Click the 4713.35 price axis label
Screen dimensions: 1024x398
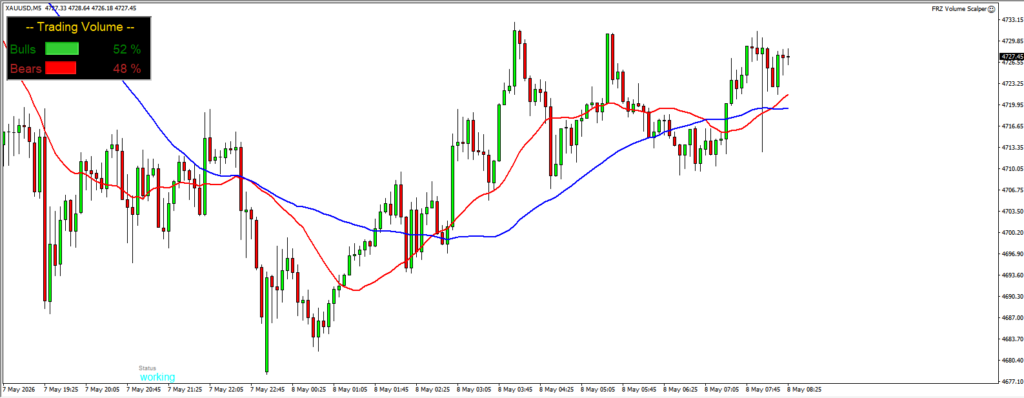[x=1011, y=148]
